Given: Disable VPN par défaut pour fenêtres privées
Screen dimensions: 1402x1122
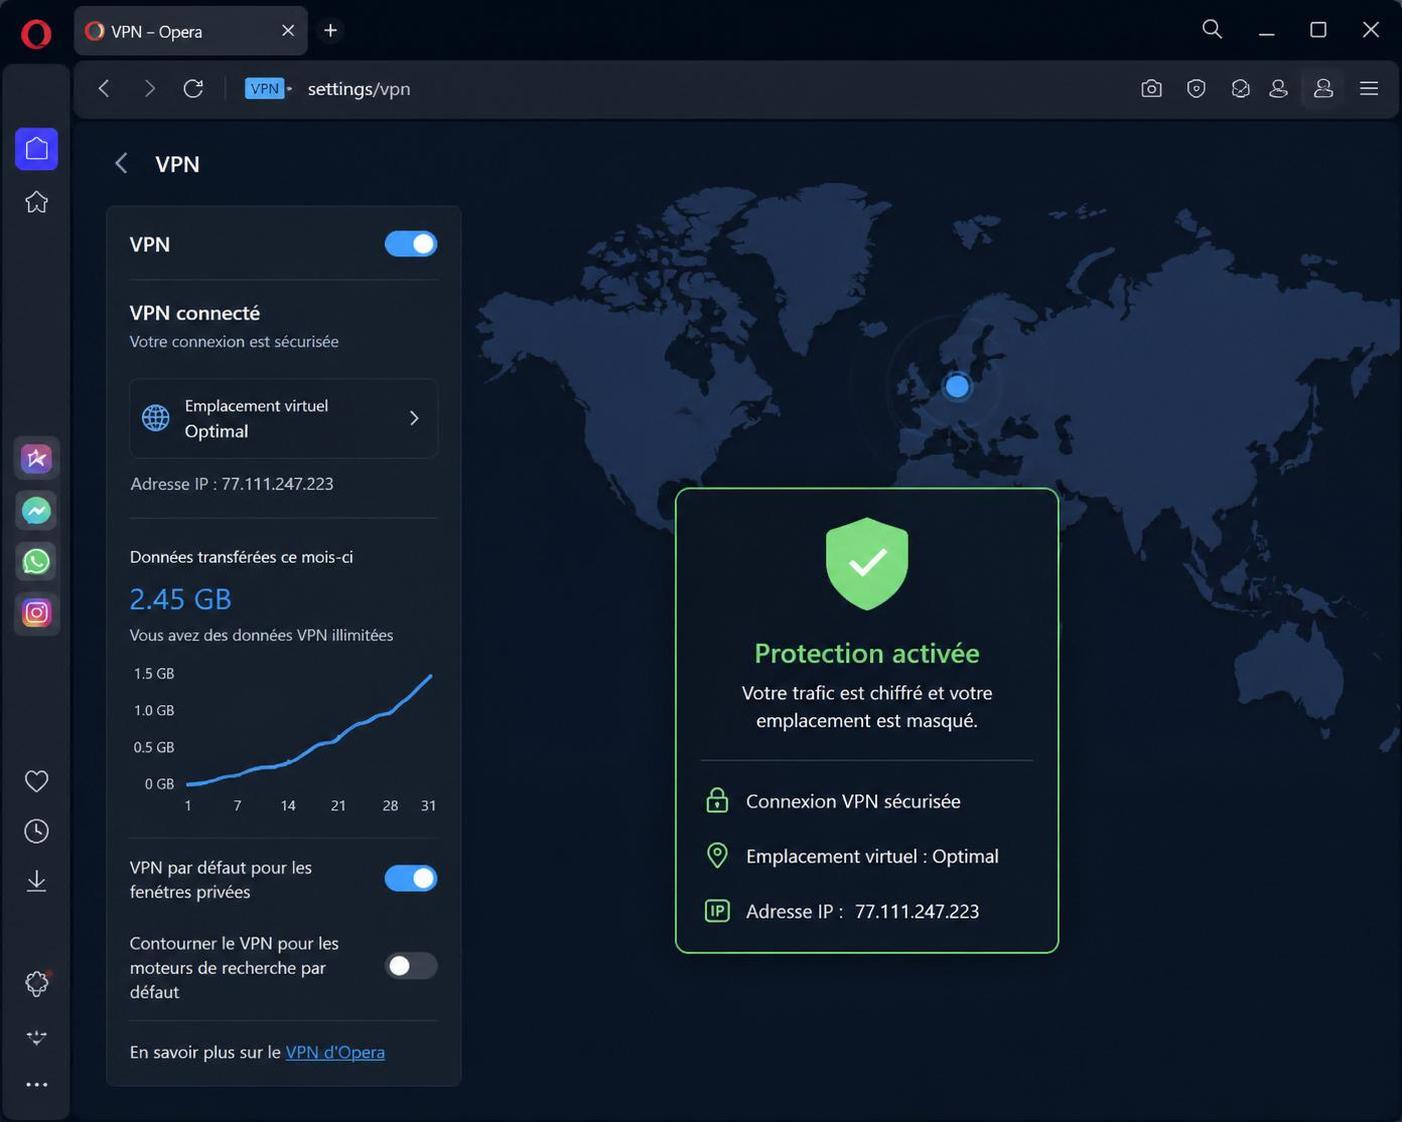Looking at the screenshot, I should [411, 878].
